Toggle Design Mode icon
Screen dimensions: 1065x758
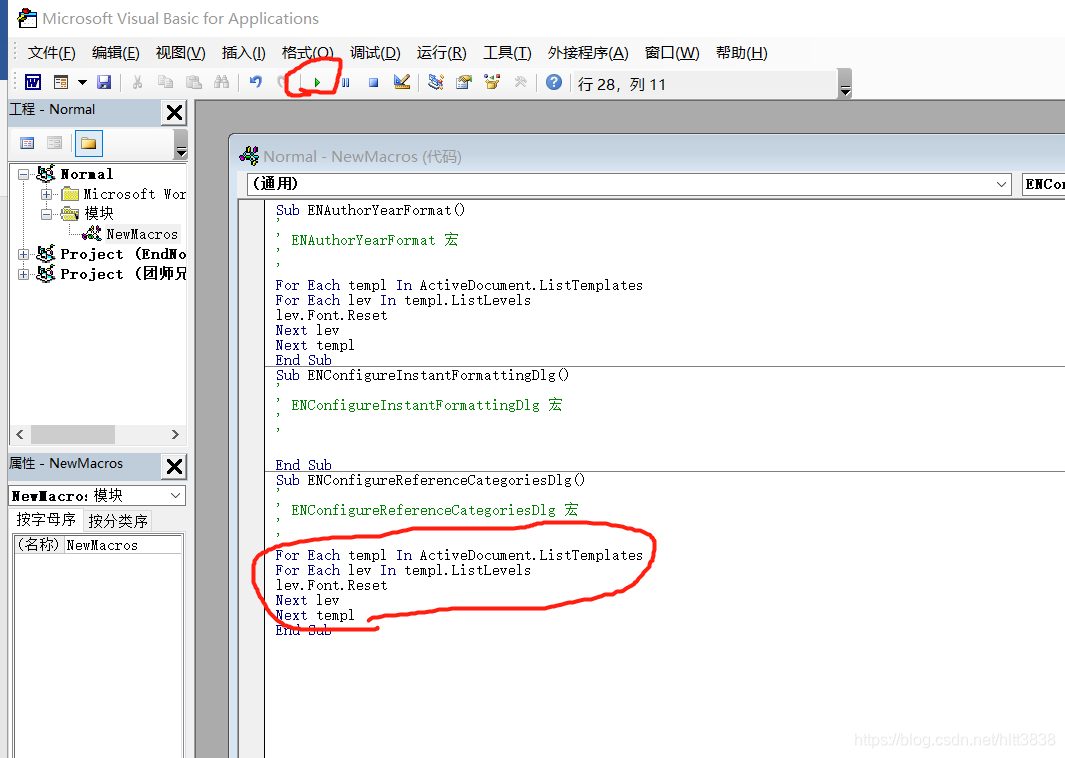pyautogui.click(x=402, y=82)
